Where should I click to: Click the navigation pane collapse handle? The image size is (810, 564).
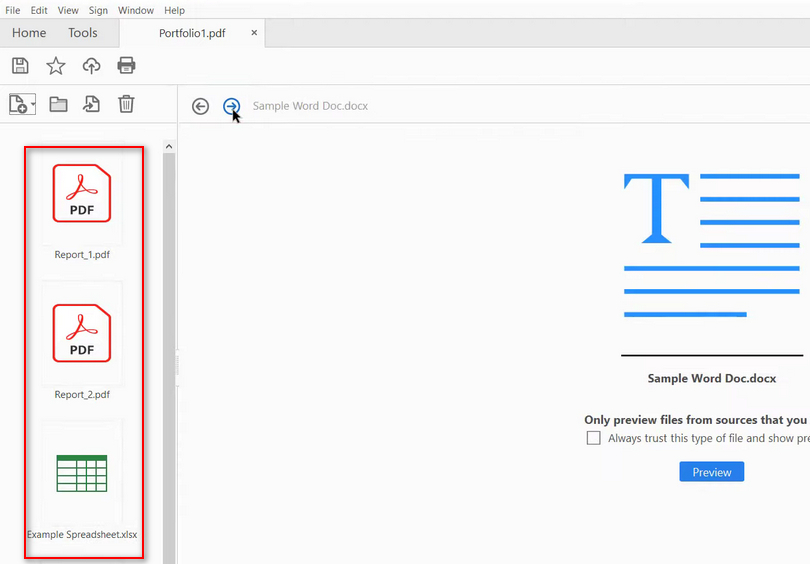coord(177,368)
